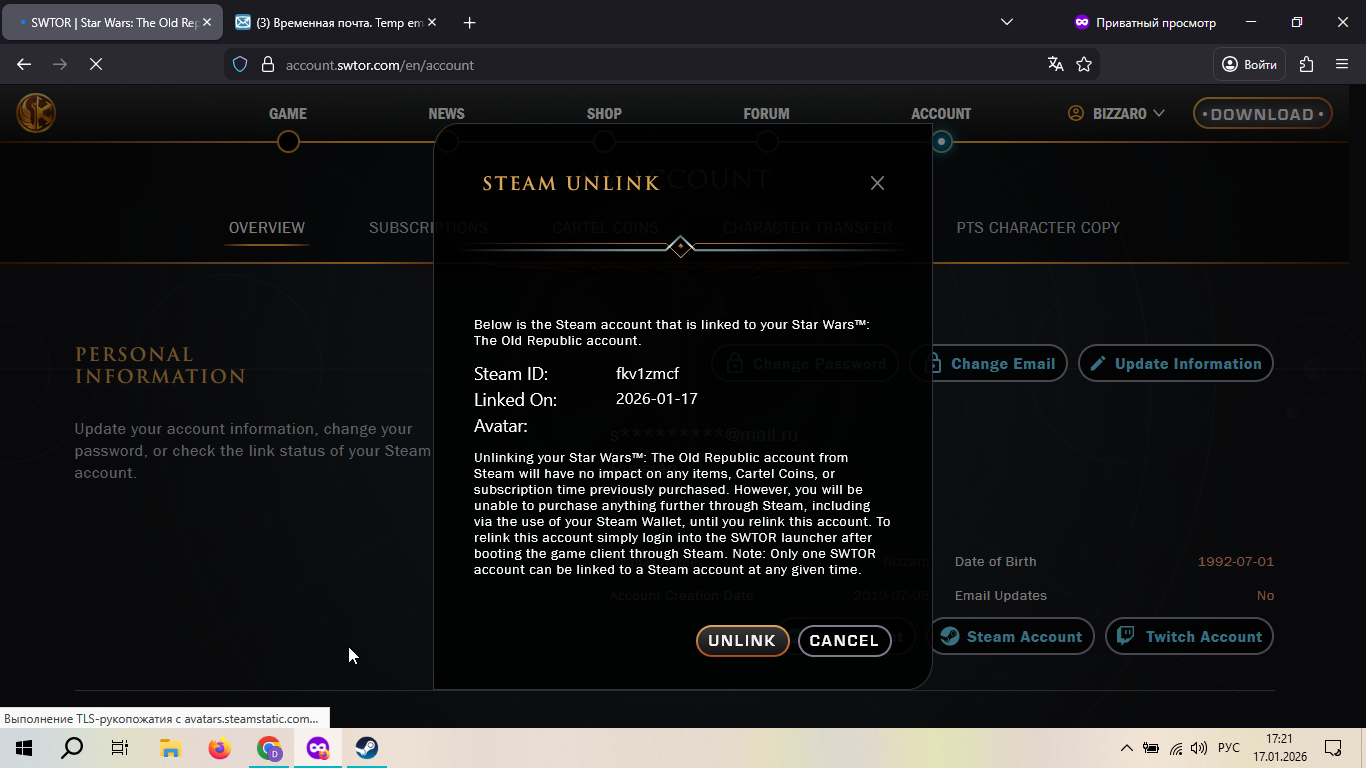Viewport: 1366px width, 768px height.
Task: Close the SWTOR browser tab
Action: [x=207, y=22]
